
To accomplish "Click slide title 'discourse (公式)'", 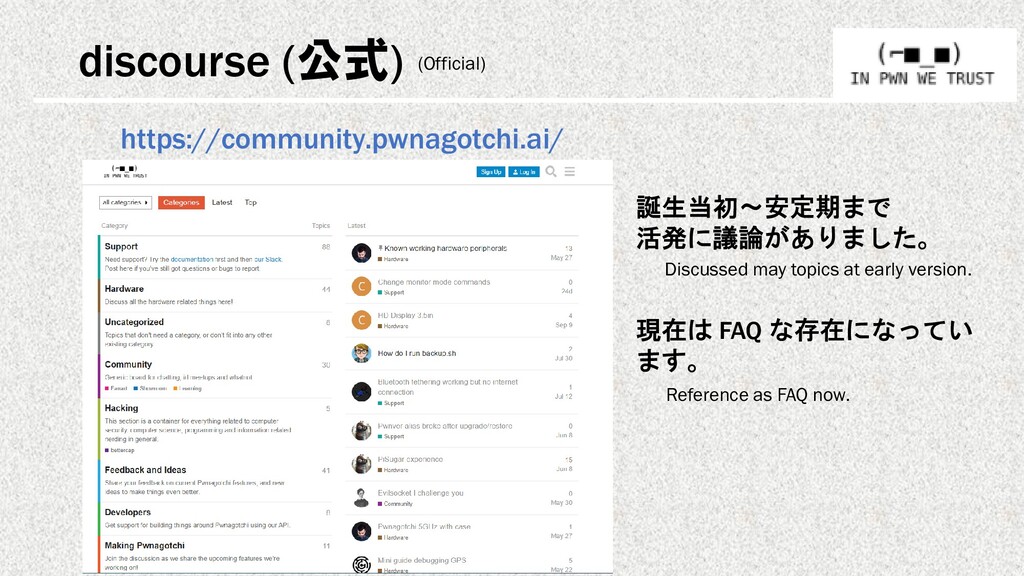I will click(241, 61).
